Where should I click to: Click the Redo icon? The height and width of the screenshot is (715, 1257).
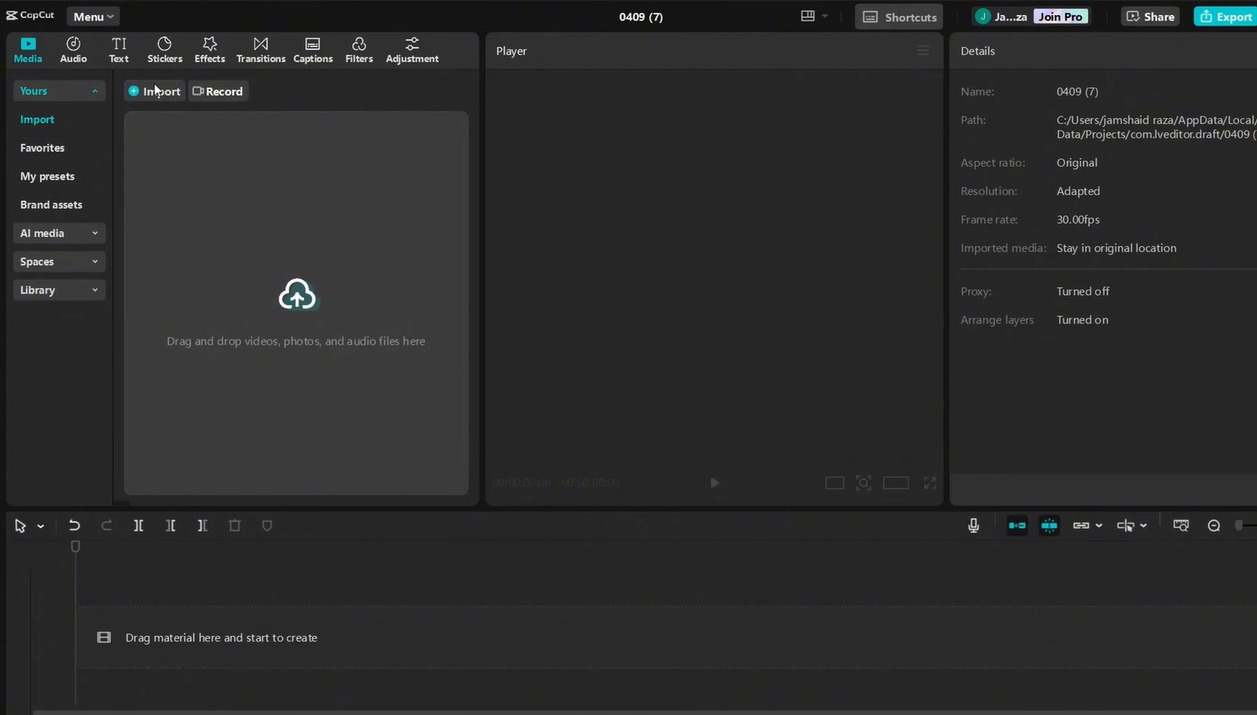(x=106, y=526)
